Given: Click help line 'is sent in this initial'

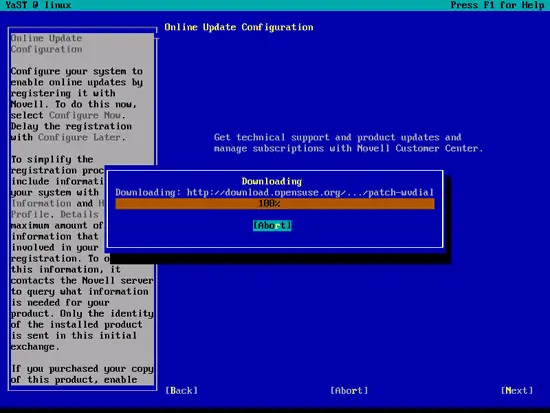Looking at the screenshot, I should pyautogui.click(x=74, y=335).
